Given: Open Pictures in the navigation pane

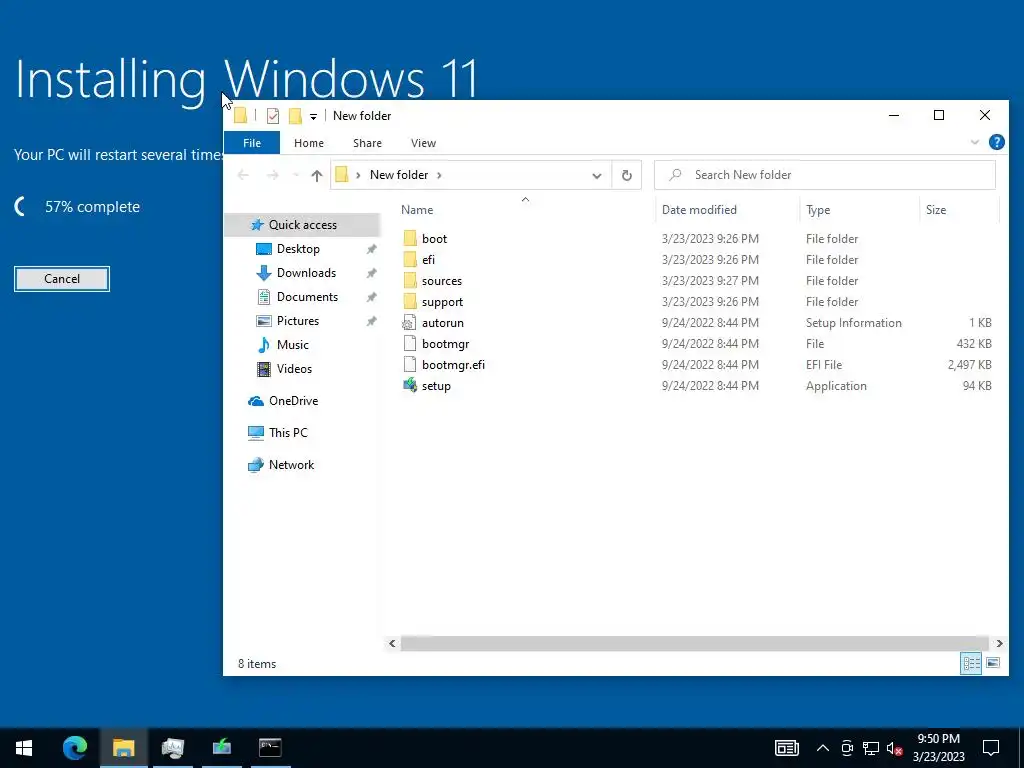Looking at the screenshot, I should pyautogui.click(x=298, y=321).
